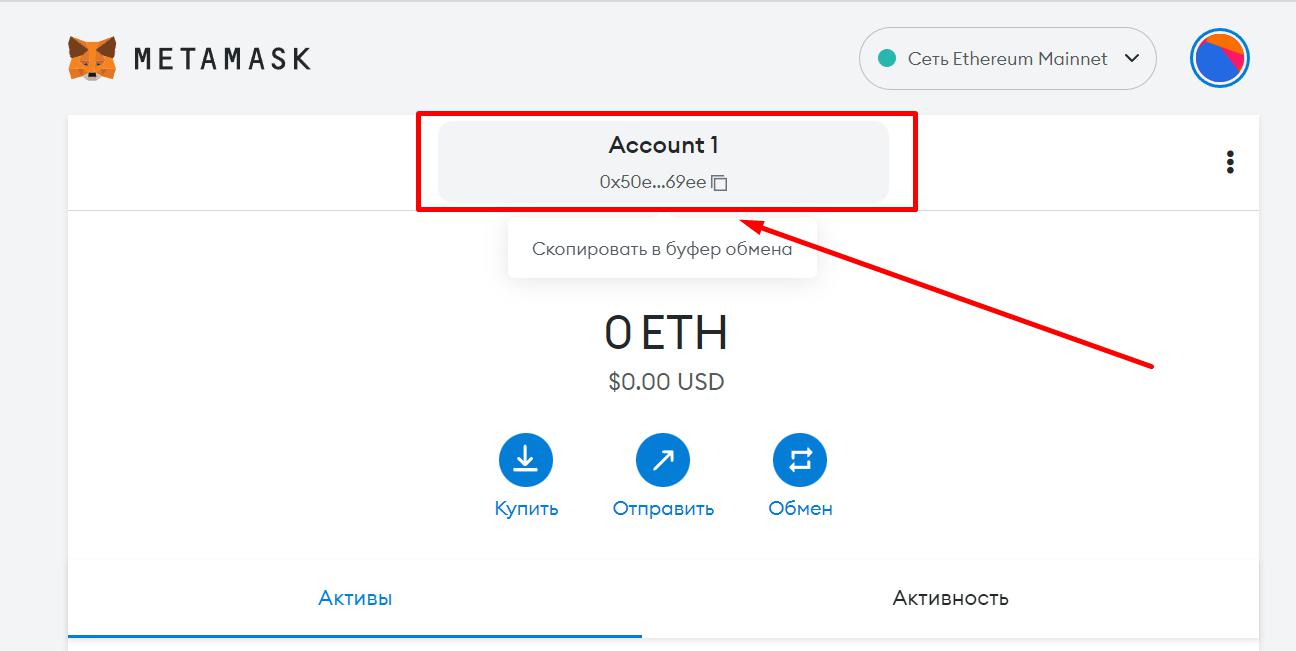Switch to the Активы tab
Image resolution: width=1296 pixels, height=651 pixels.
click(355, 598)
